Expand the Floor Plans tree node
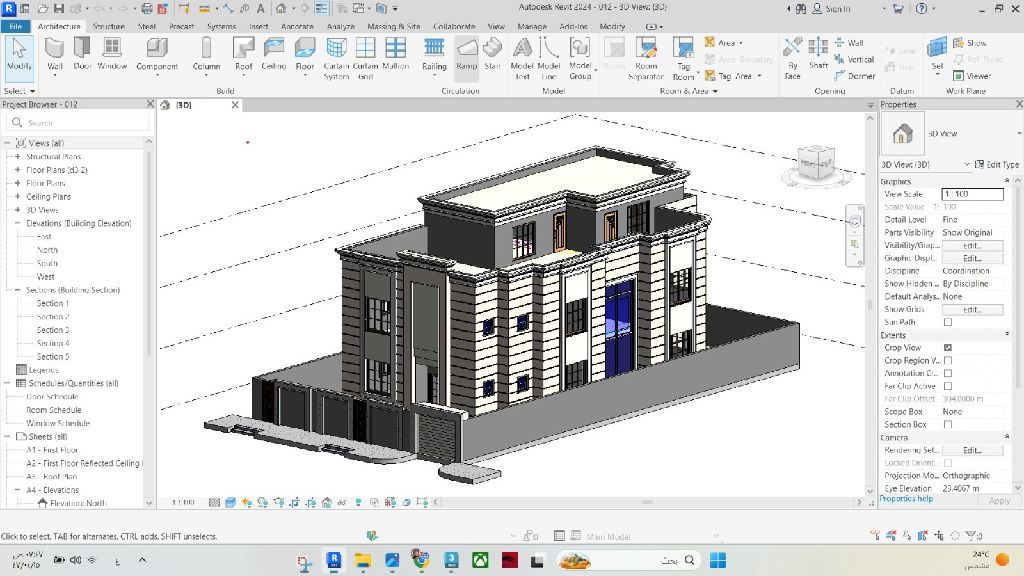Image resolution: width=1024 pixels, height=576 pixels. coord(17,183)
